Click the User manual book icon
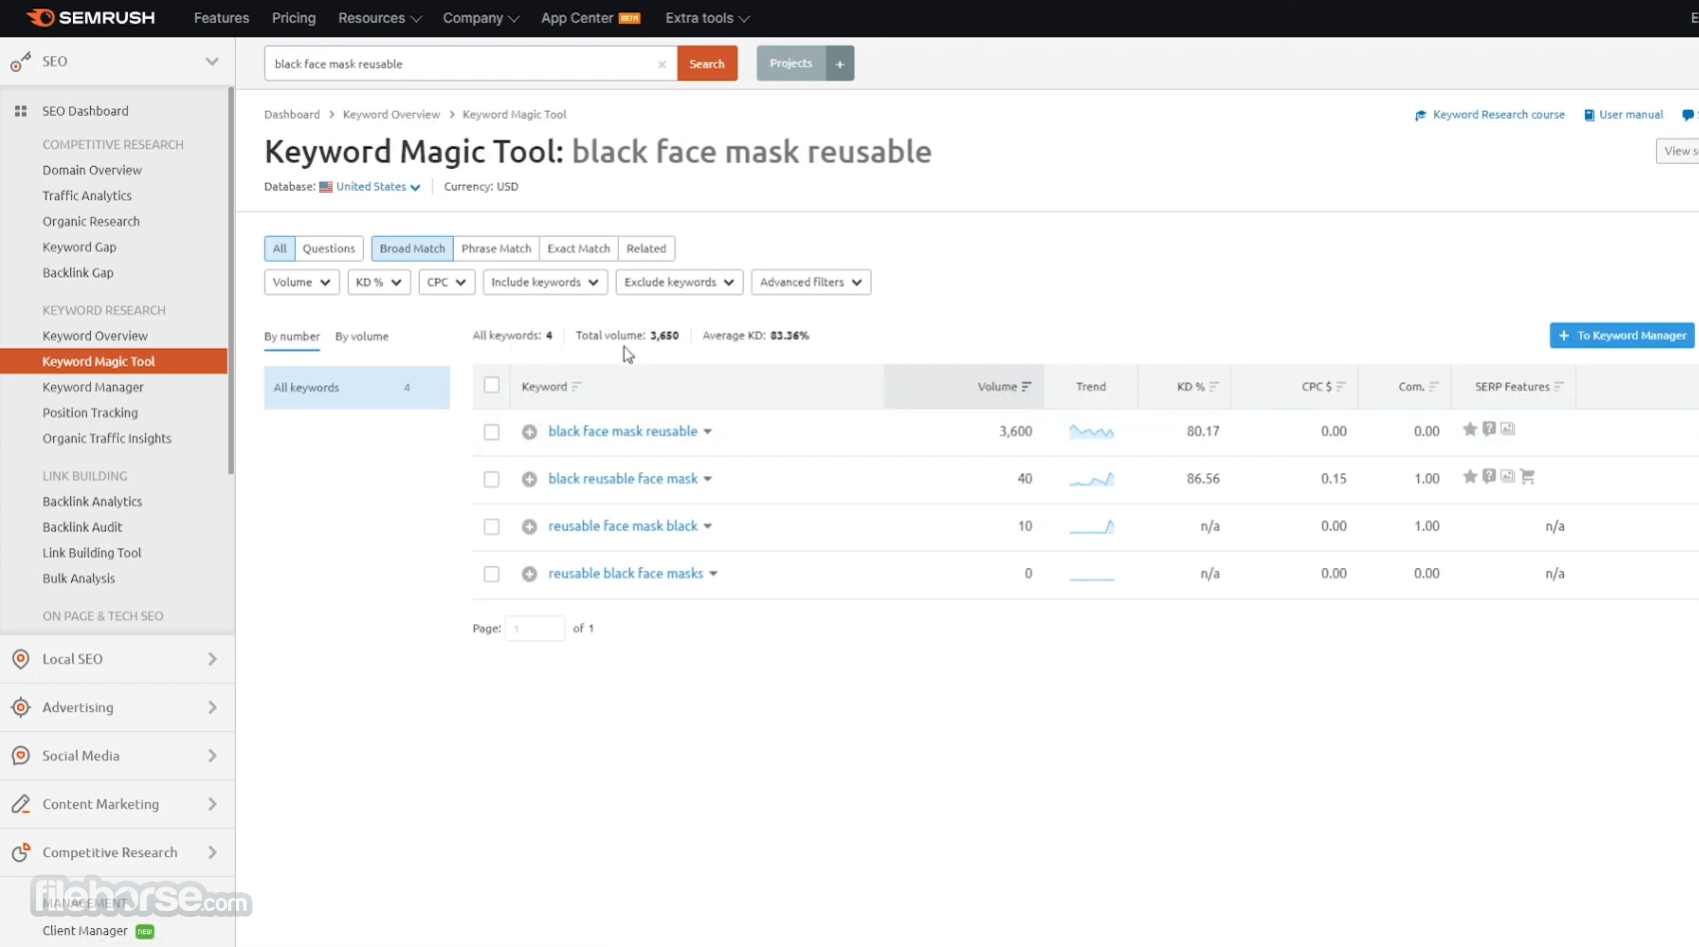Image resolution: width=1699 pixels, height=947 pixels. (1589, 115)
